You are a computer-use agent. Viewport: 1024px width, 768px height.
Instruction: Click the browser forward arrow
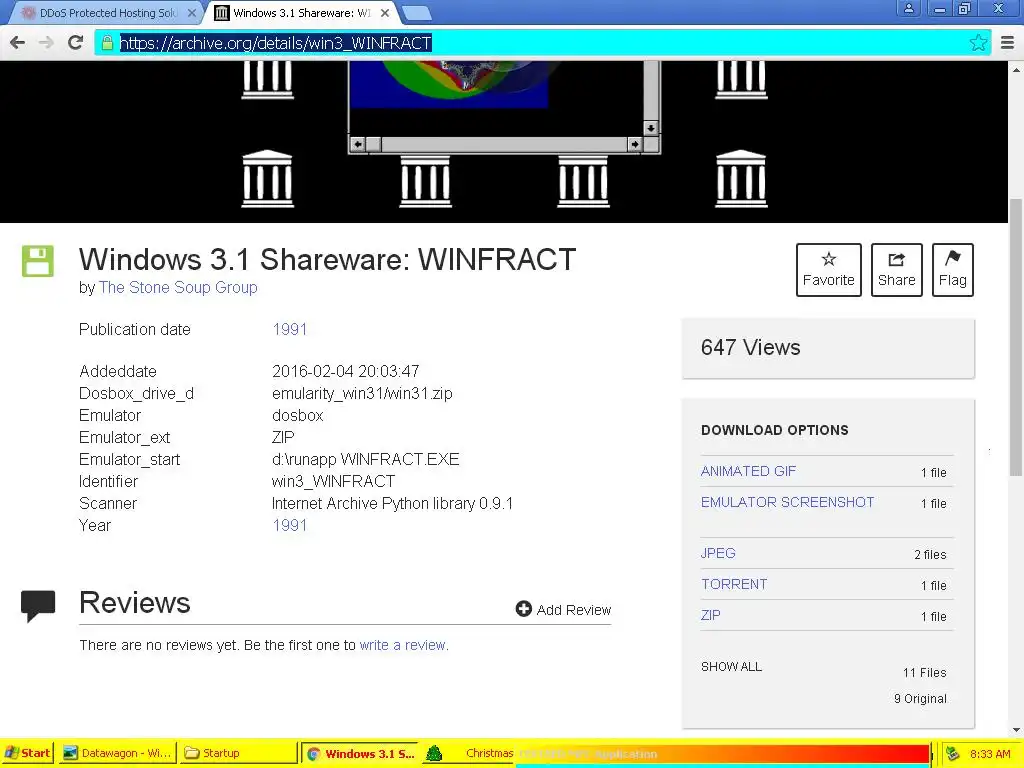(46, 43)
